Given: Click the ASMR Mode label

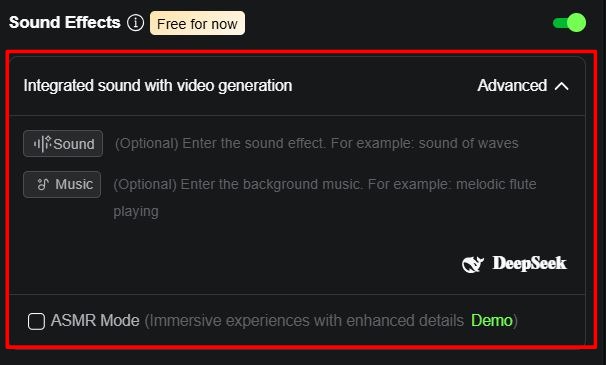Looking at the screenshot, I should tap(95, 321).
